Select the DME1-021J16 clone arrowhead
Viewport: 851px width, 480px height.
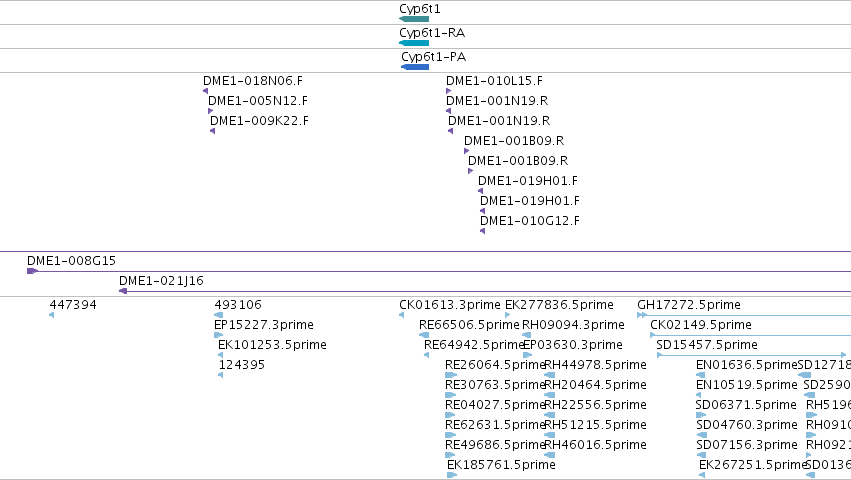click(x=123, y=291)
